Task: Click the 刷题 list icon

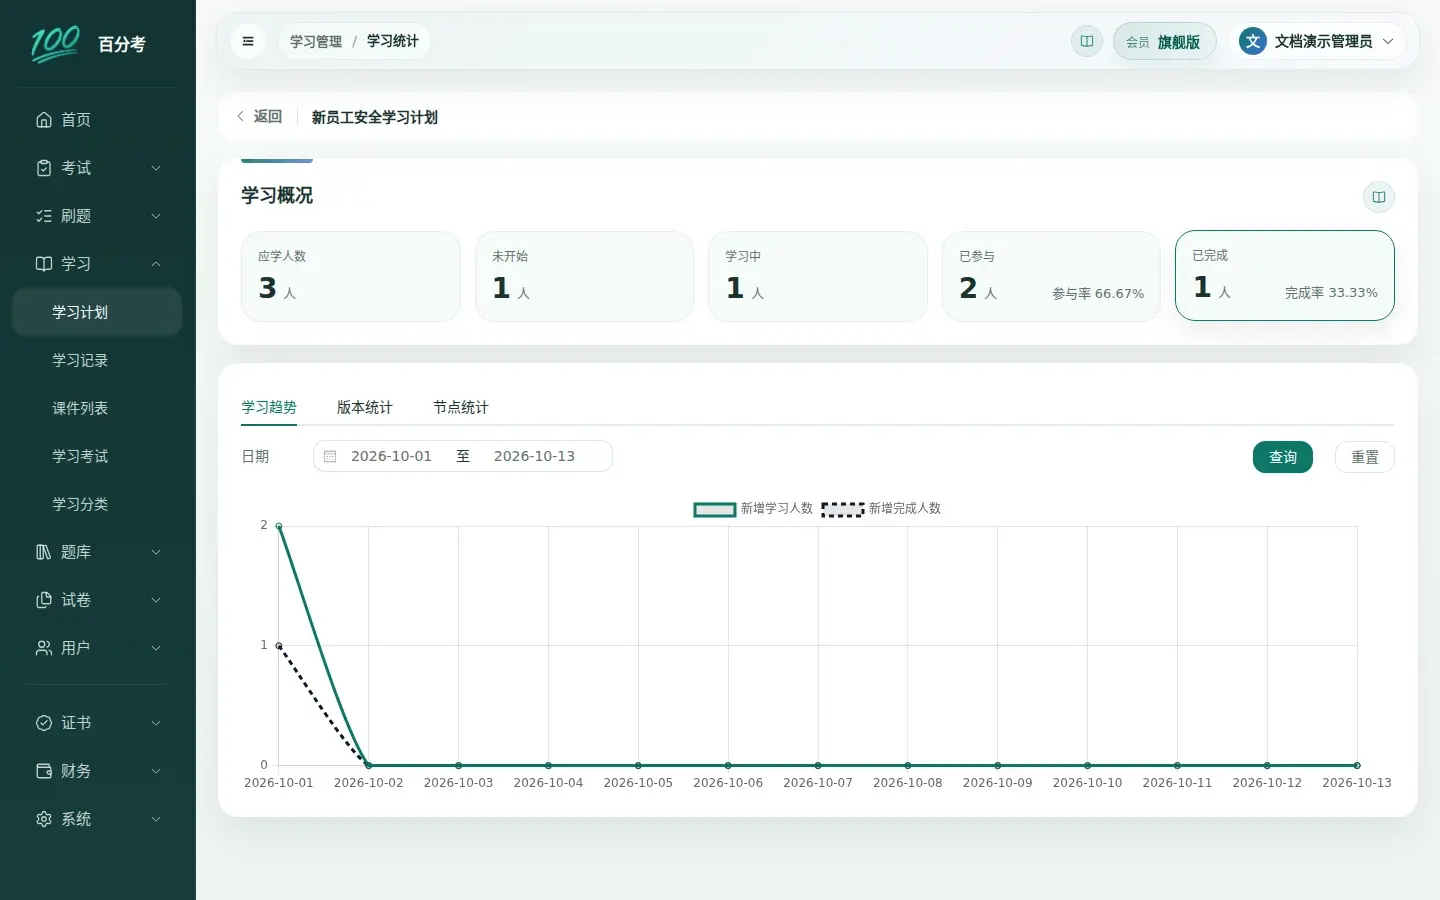Action: (x=44, y=216)
